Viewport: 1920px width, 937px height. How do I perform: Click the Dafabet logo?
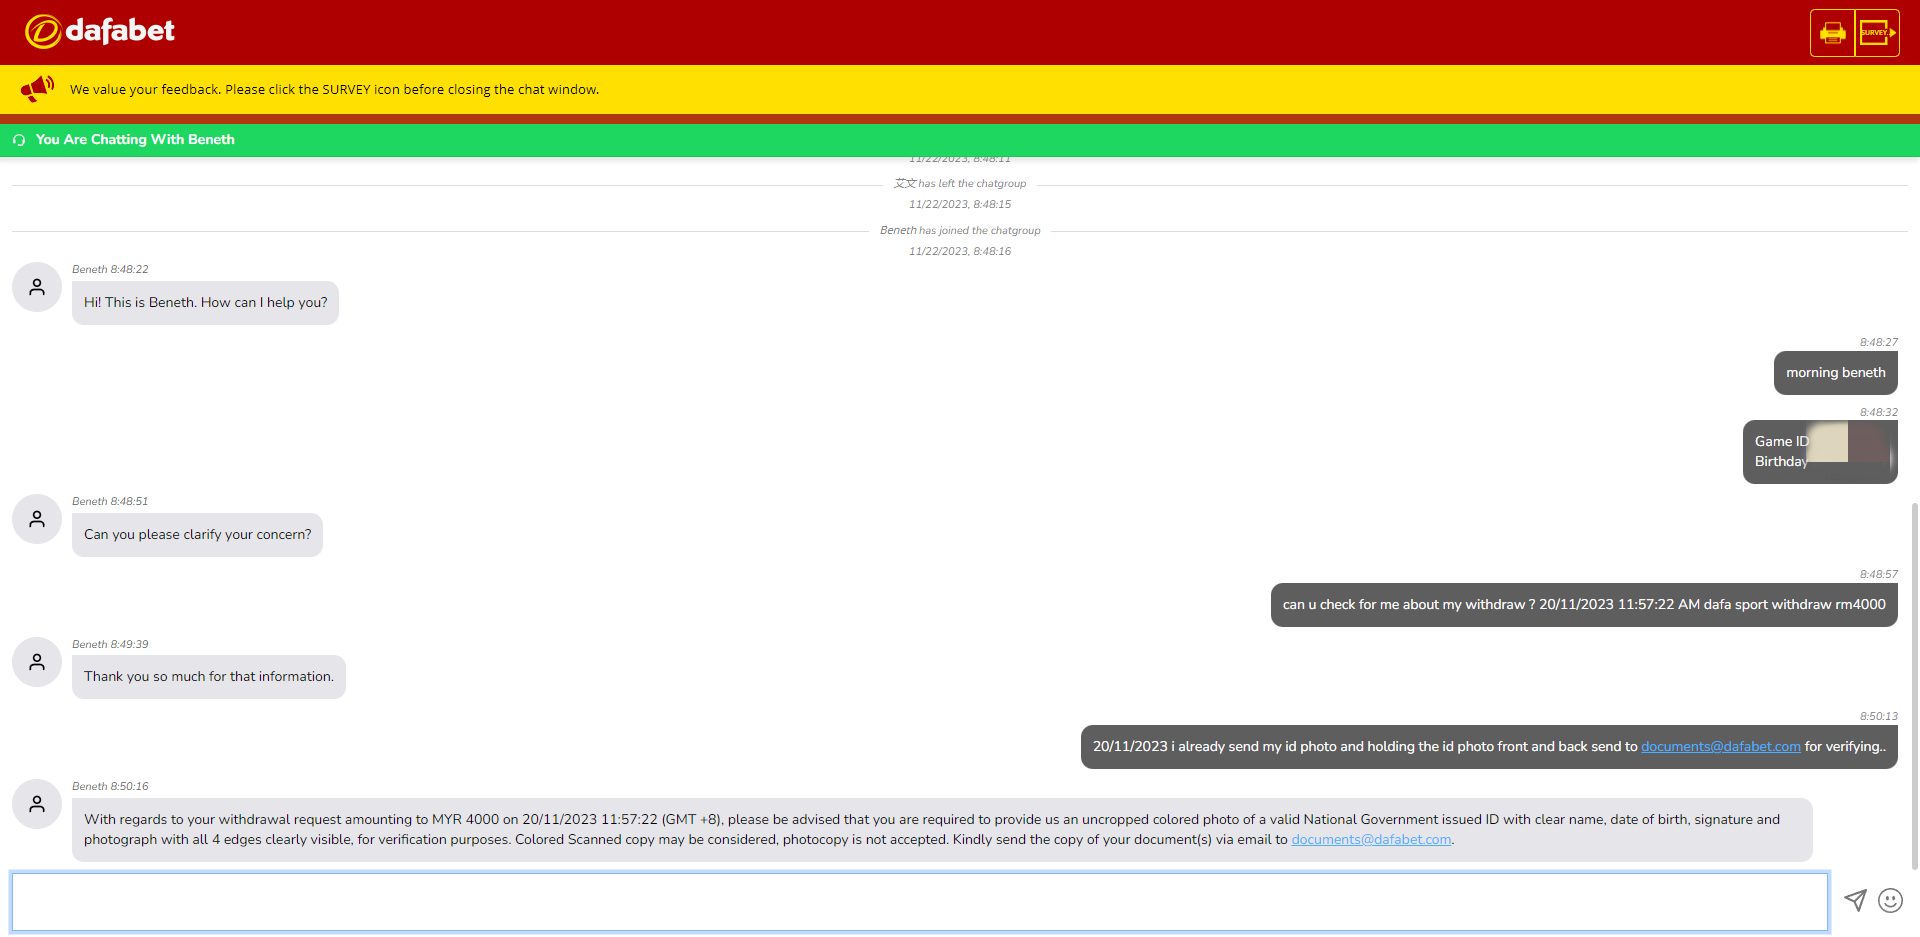pyautogui.click(x=100, y=31)
